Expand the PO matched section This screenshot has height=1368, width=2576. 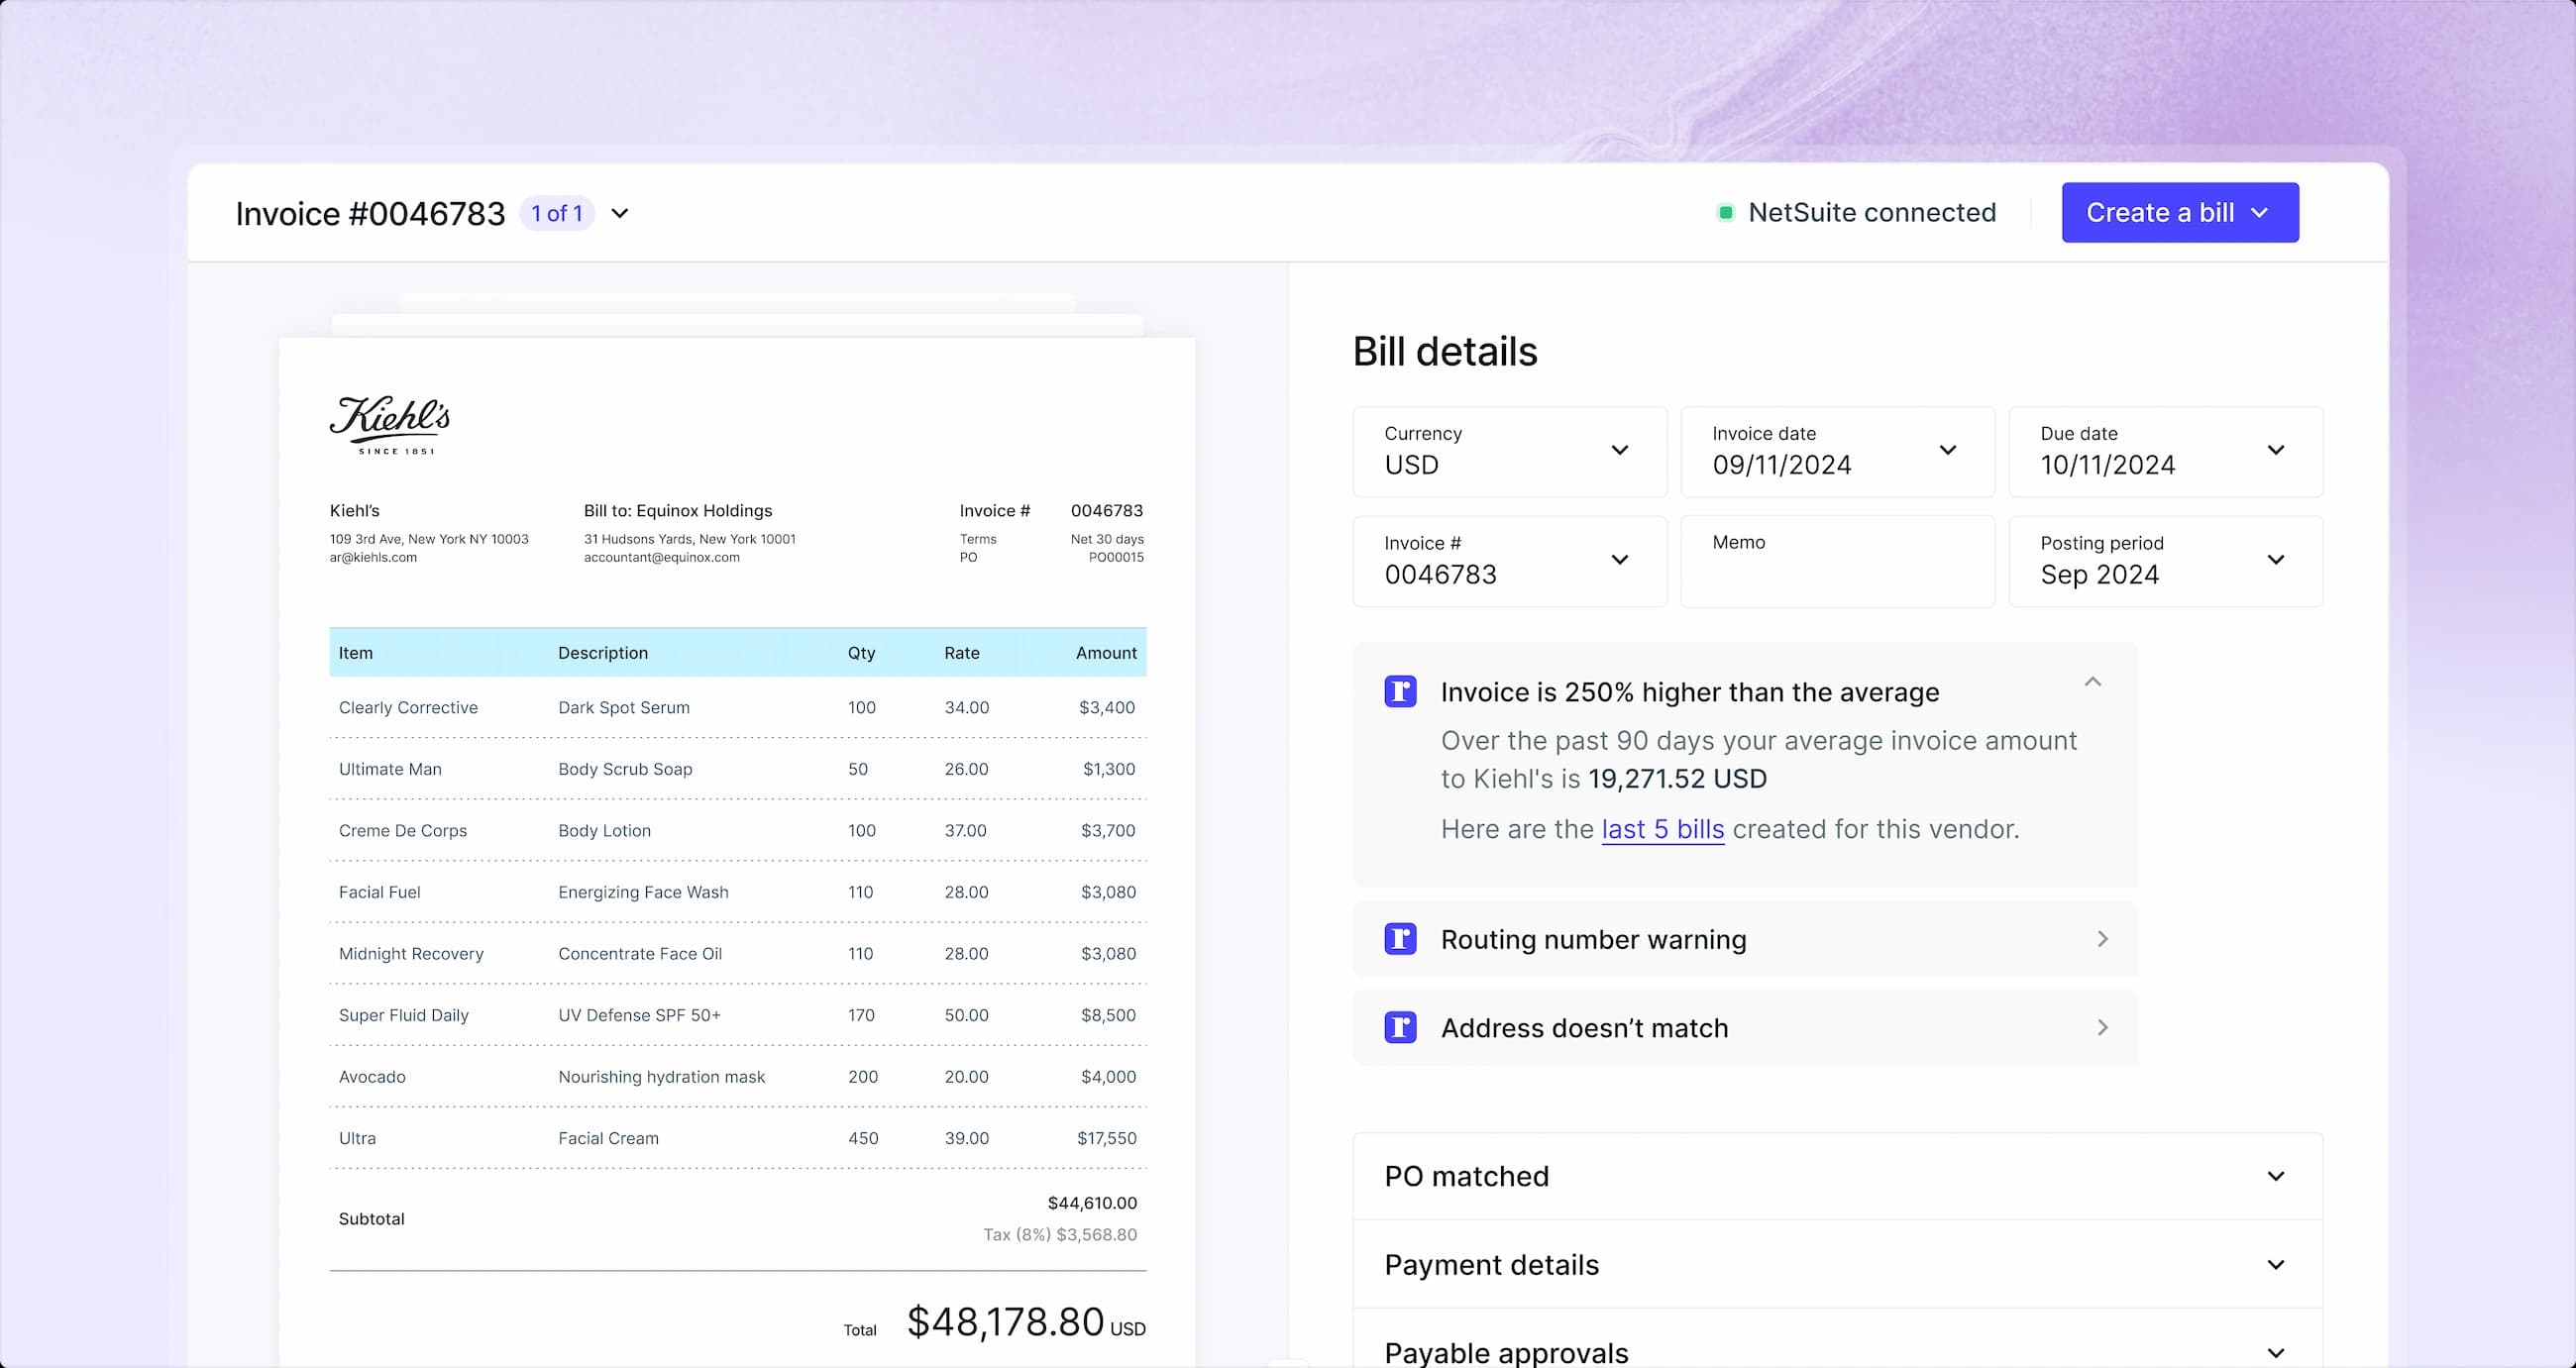coord(1838,1176)
